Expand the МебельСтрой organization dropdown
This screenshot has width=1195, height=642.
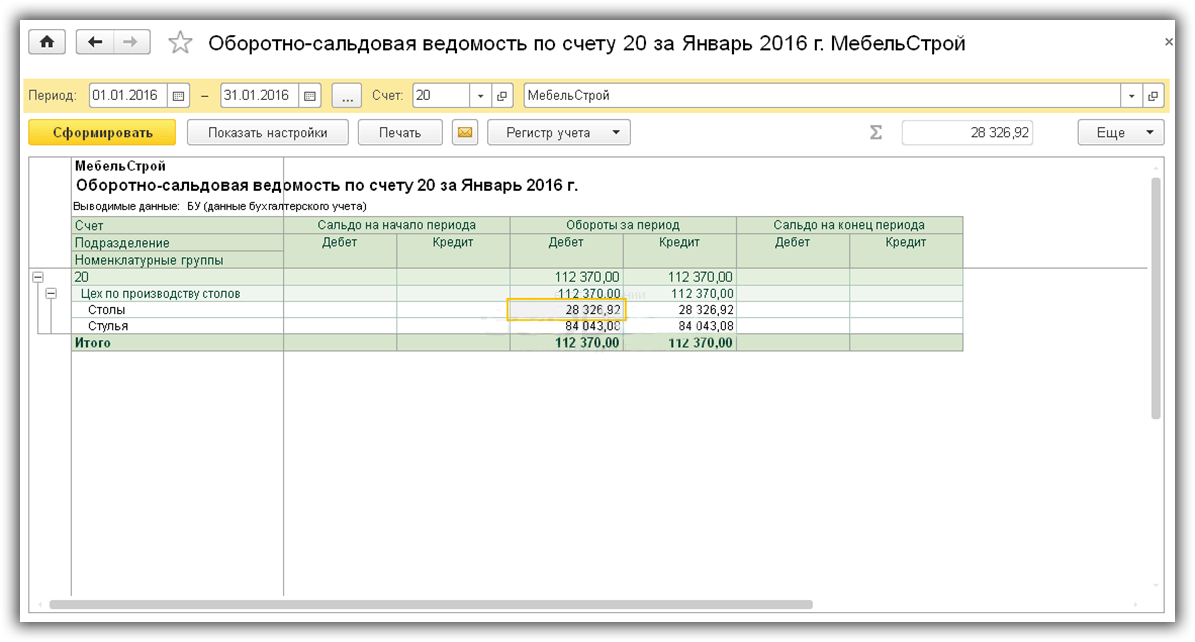1132,96
